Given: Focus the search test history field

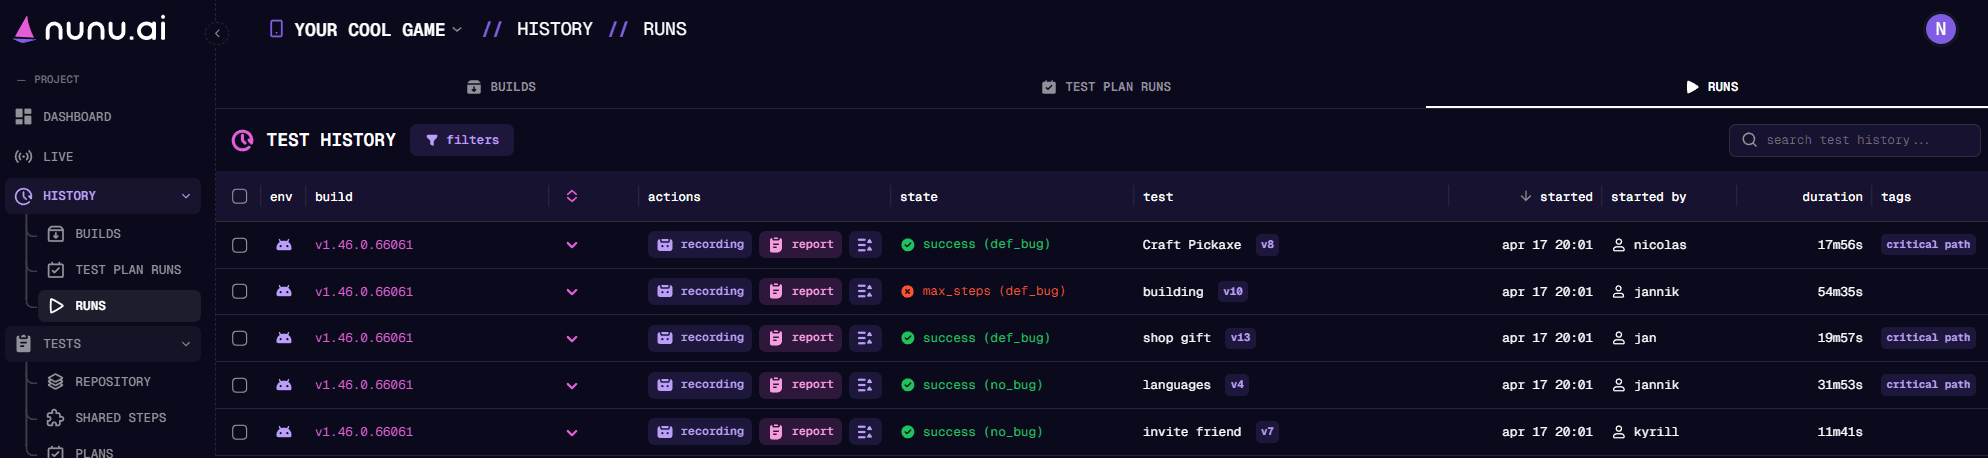Looking at the screenshot, I should pos(1854,140).
